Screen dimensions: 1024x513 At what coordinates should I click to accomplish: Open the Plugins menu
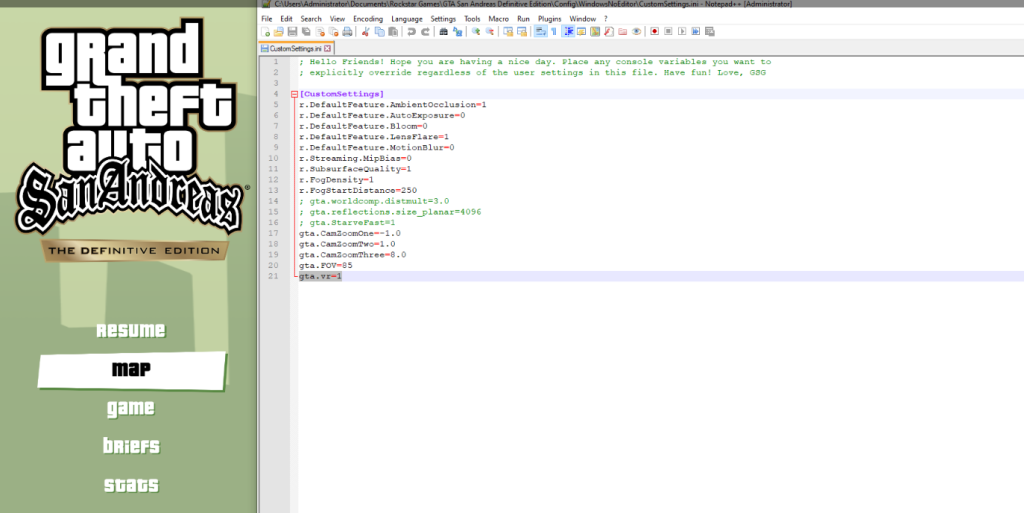coord(549,19)
